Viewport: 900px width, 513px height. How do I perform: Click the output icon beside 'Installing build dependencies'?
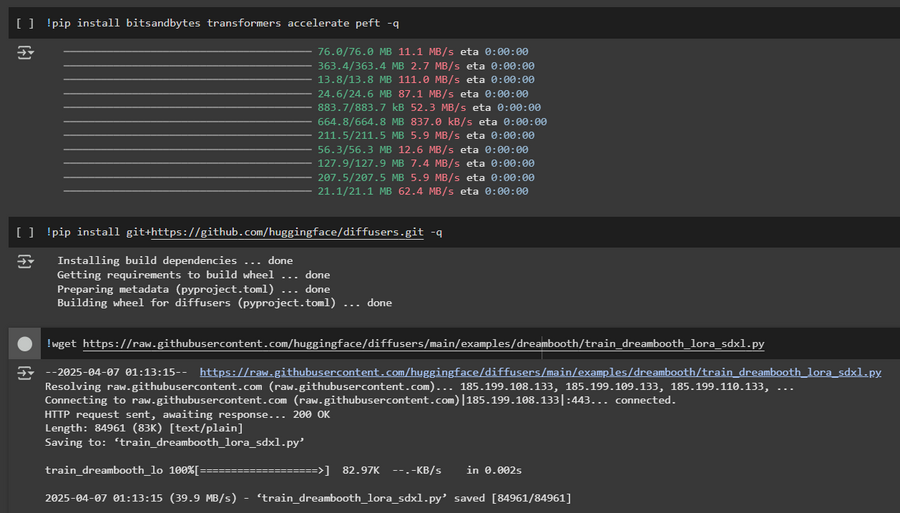coord(25,261)
